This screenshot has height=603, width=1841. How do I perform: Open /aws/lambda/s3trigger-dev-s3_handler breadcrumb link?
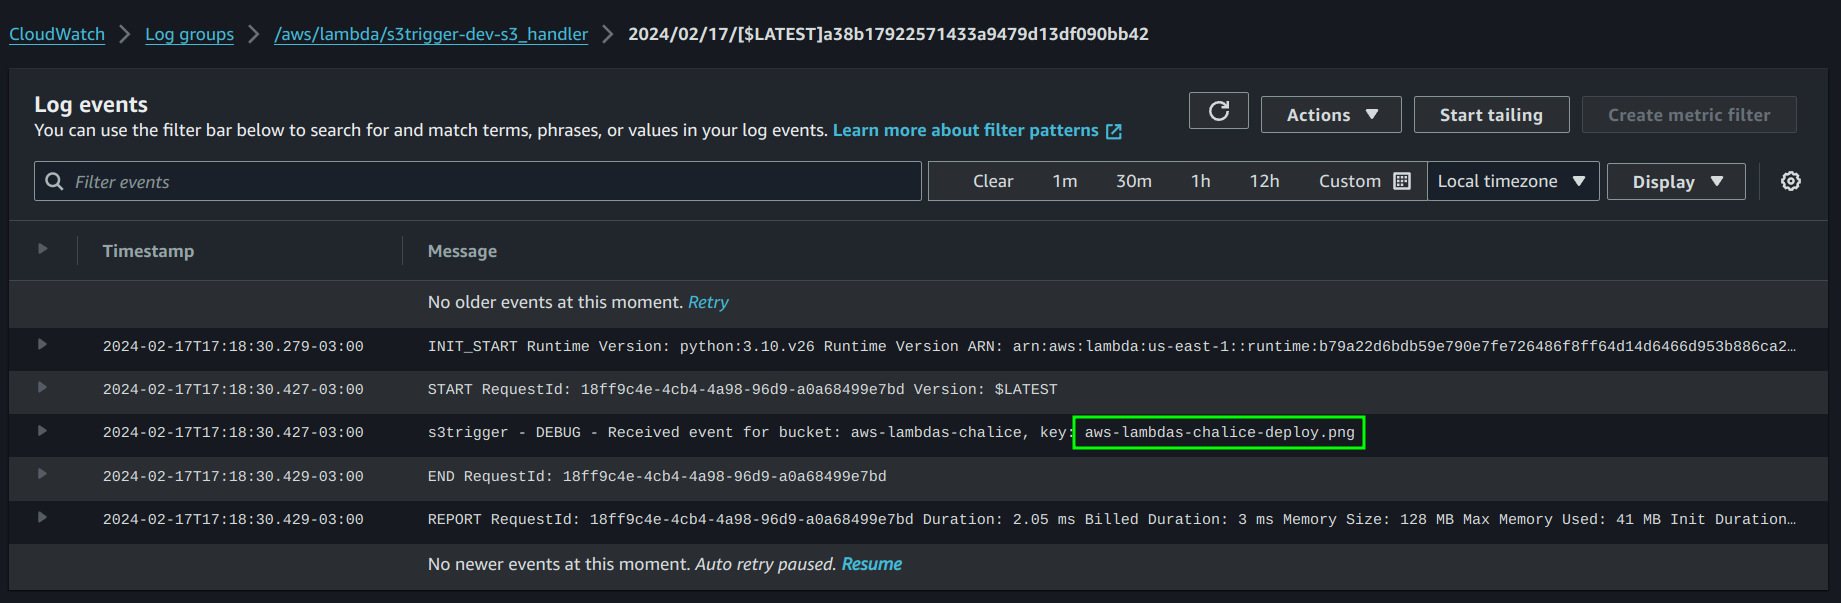pyautogui.click(x=431, y=34)
